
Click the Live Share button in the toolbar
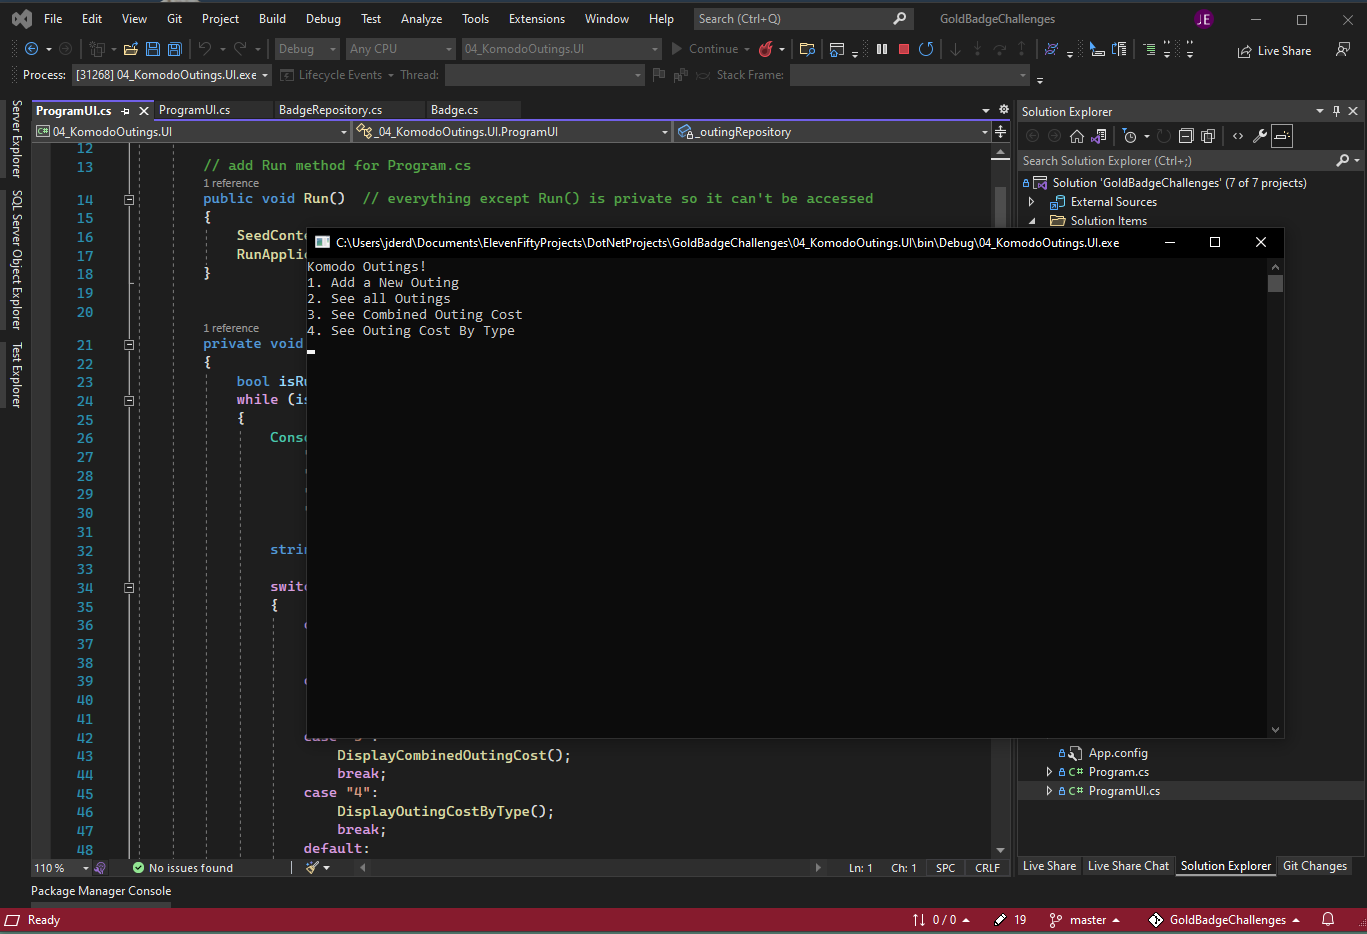coord(1274,51)
